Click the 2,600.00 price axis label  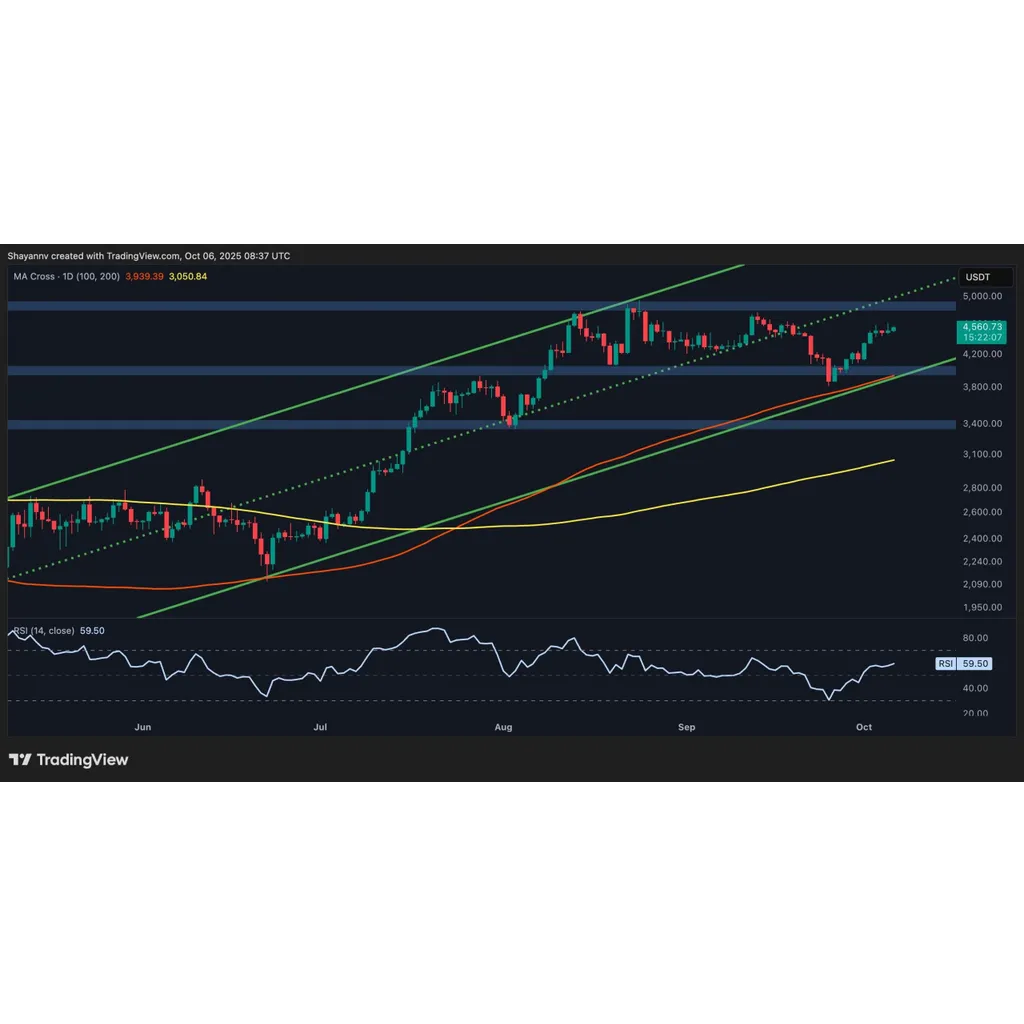click(982, 512)
